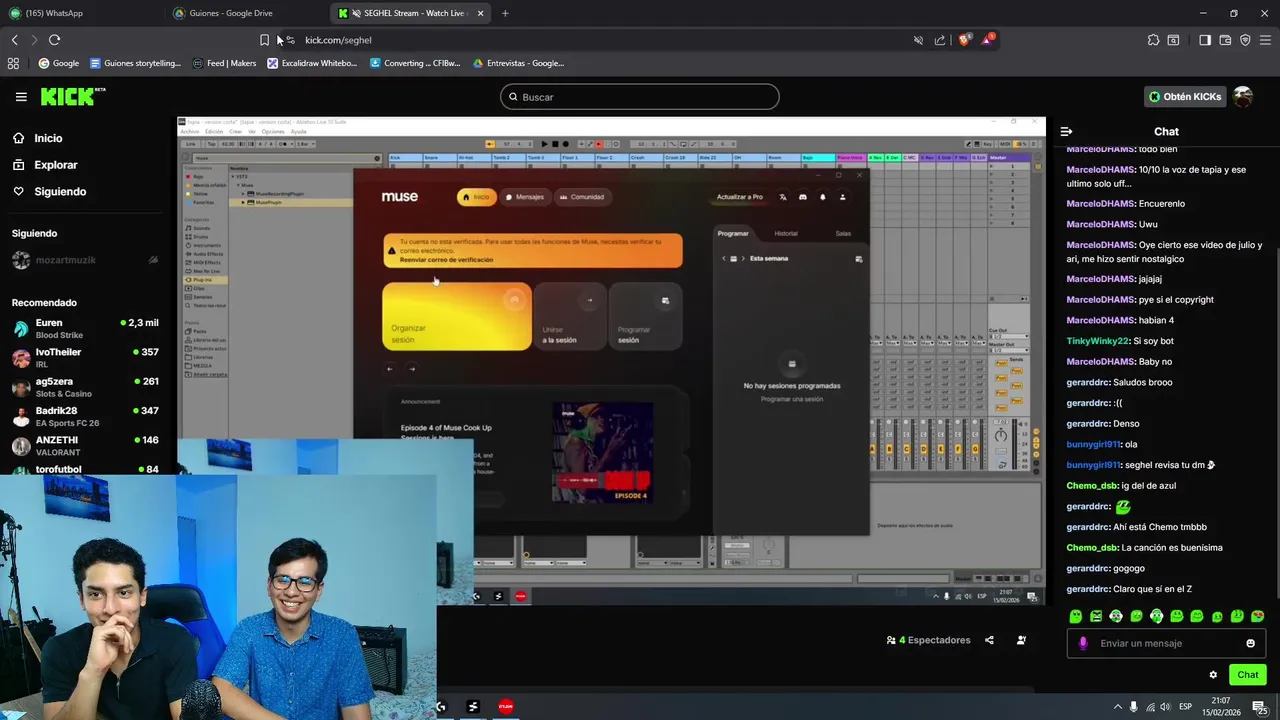This screenshot has width=1280, height=720.
Task: Click the purple microphone icon in chat
Action: click(x=1083, y=643)
